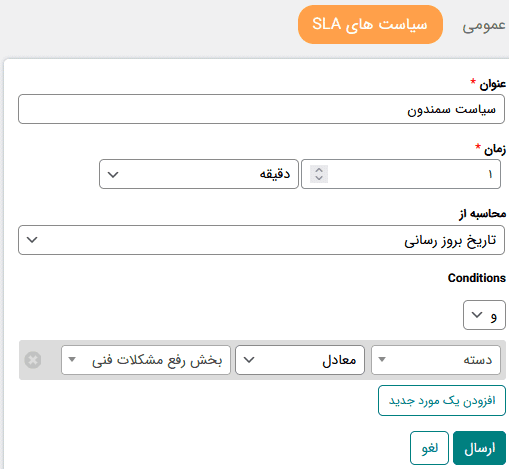Click the Conditions section label
This screenshot has width=510, height=469.
(477, 278)
